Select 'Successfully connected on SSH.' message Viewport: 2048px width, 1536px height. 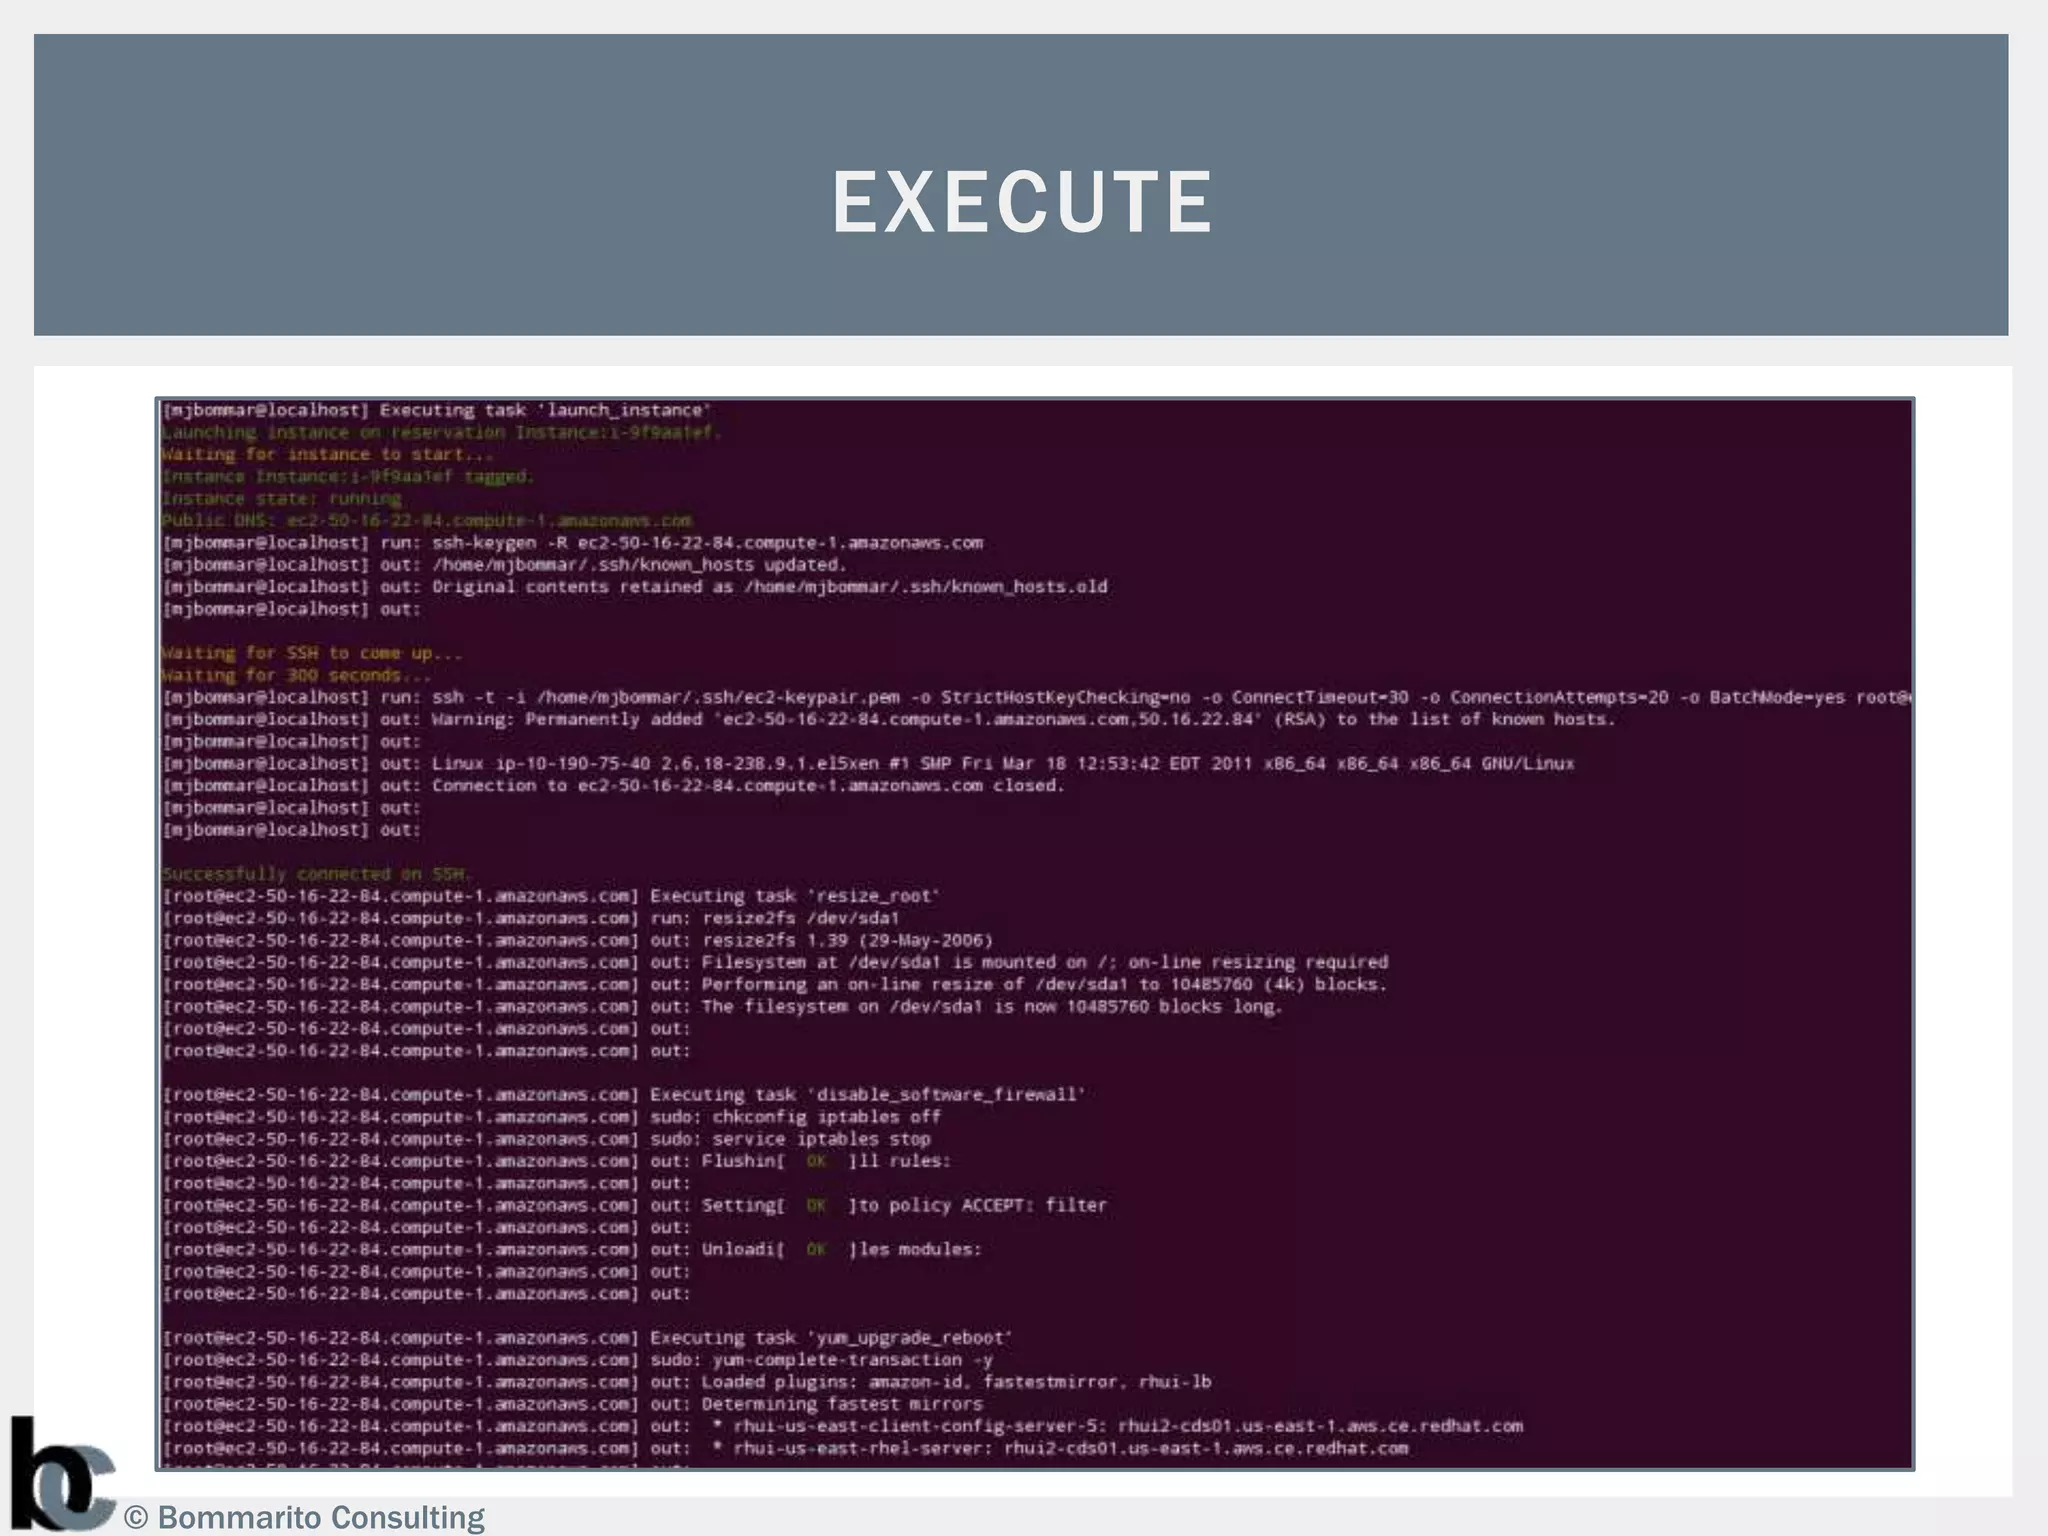pyautogui.click(x=317, y=874)
